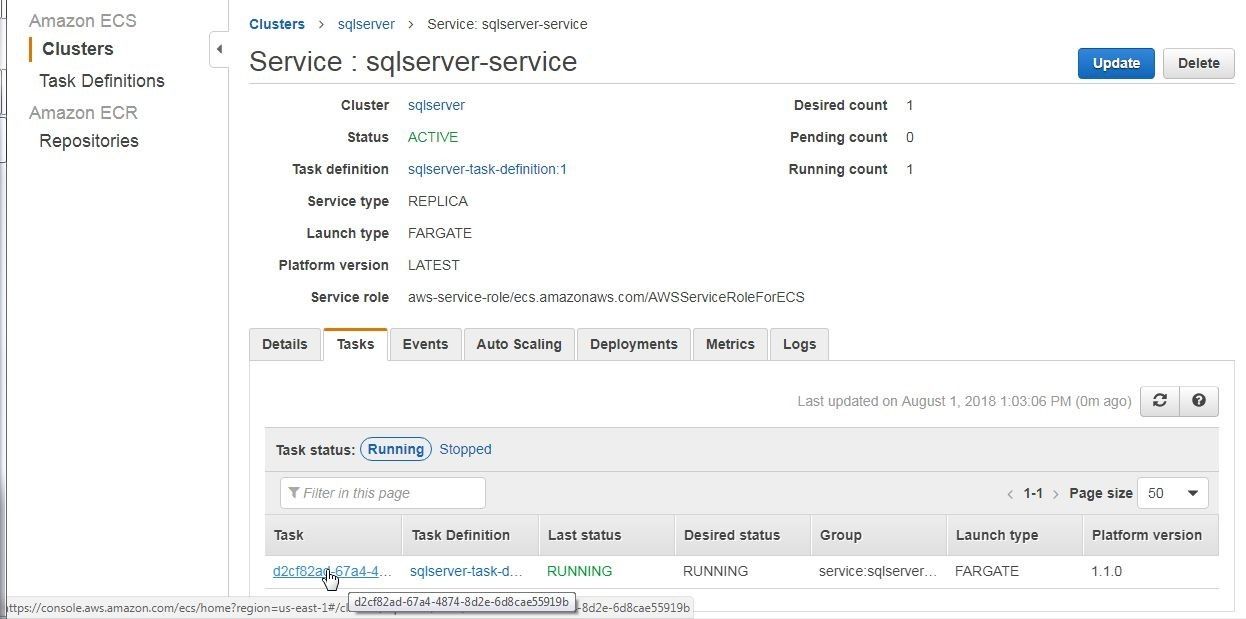This screenshot has width=1246, height=619.
Task: Open Clusters in the sidebar
Action: (77, 49)
